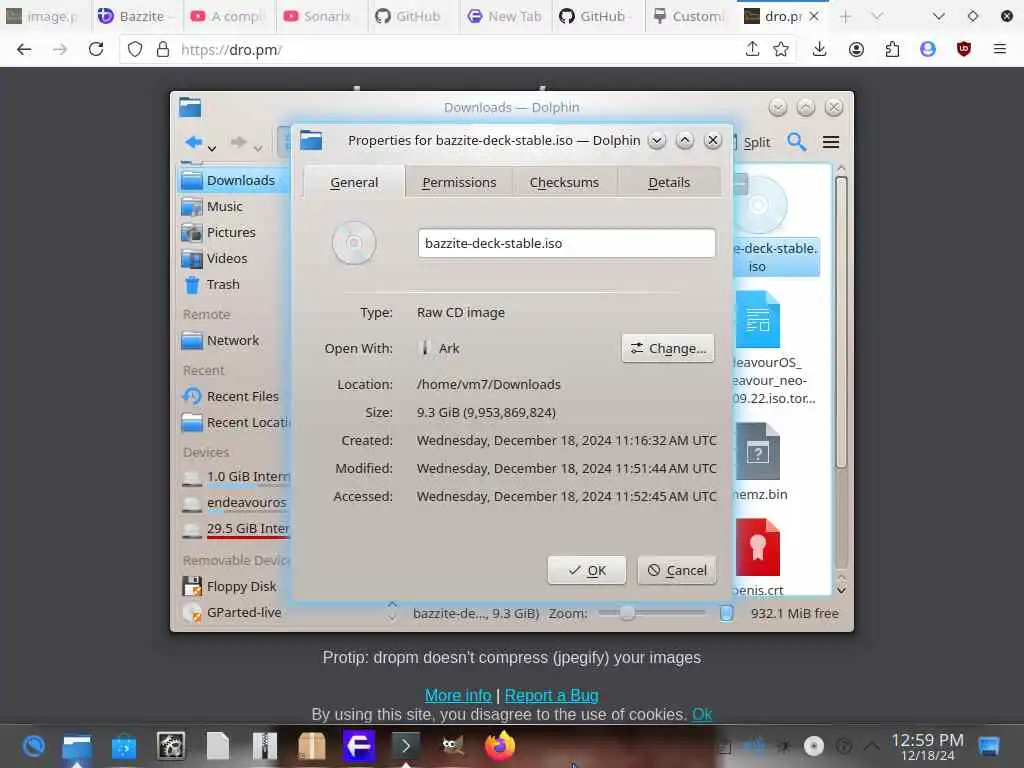The height and width of the screenshot is (768, 1024).
Task: Open the Music folder in sidebar
Action: (x=234, y=206)
